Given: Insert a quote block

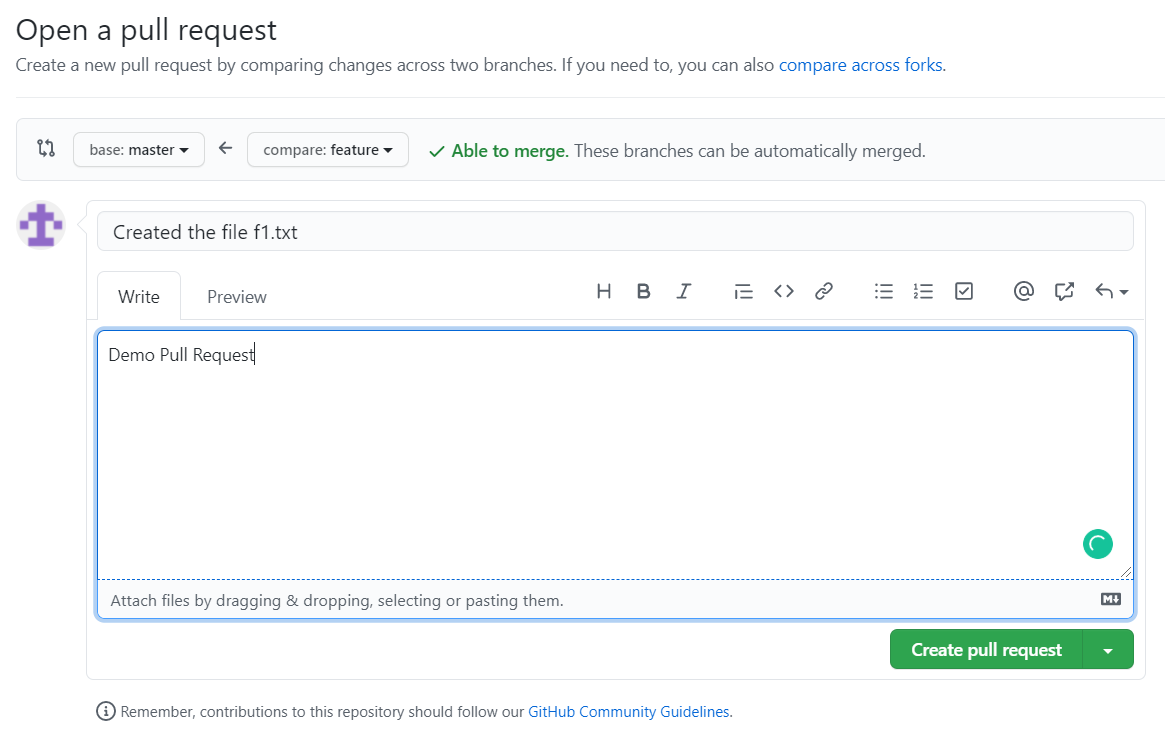Looking at the screenshot, I should tap(743, 291).
